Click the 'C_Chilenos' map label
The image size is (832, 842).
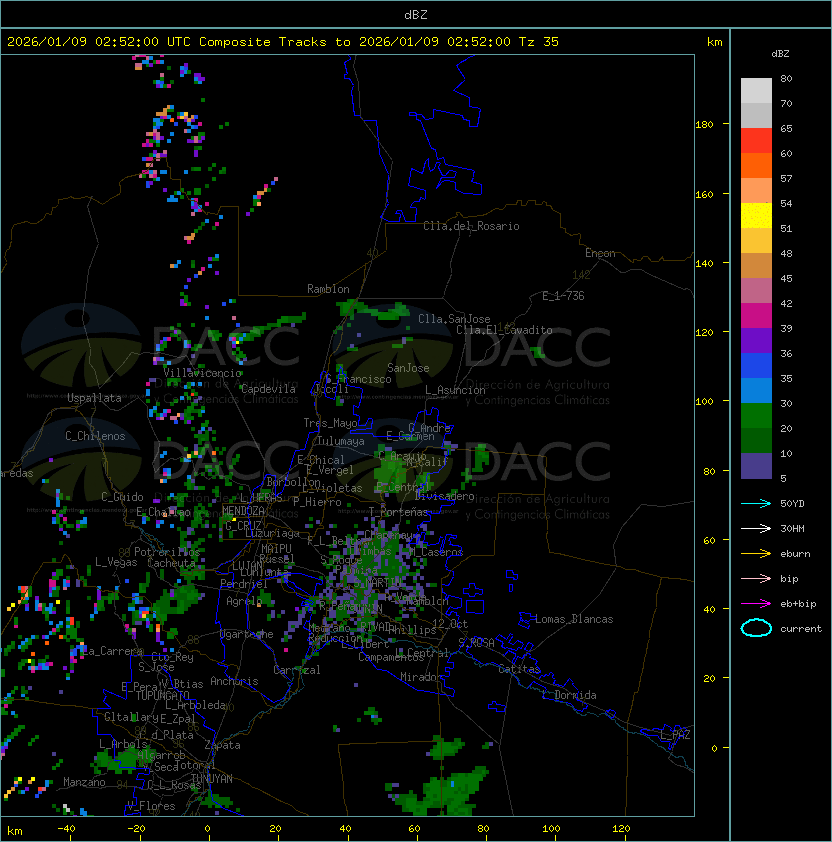(95, 436)
